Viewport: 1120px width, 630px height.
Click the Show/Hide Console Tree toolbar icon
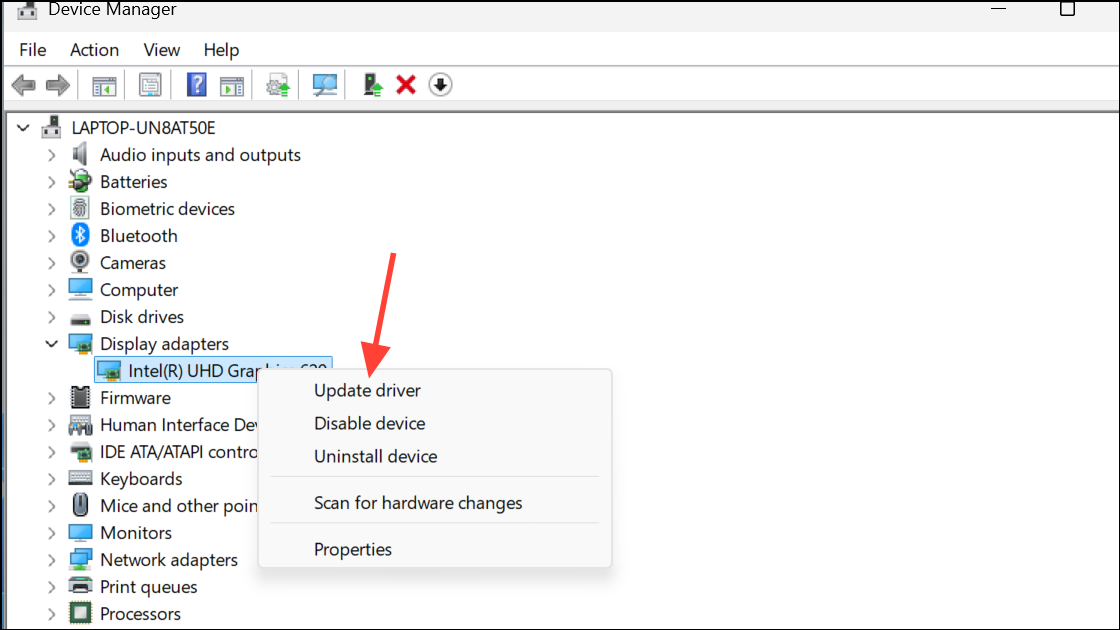[103, 84]
